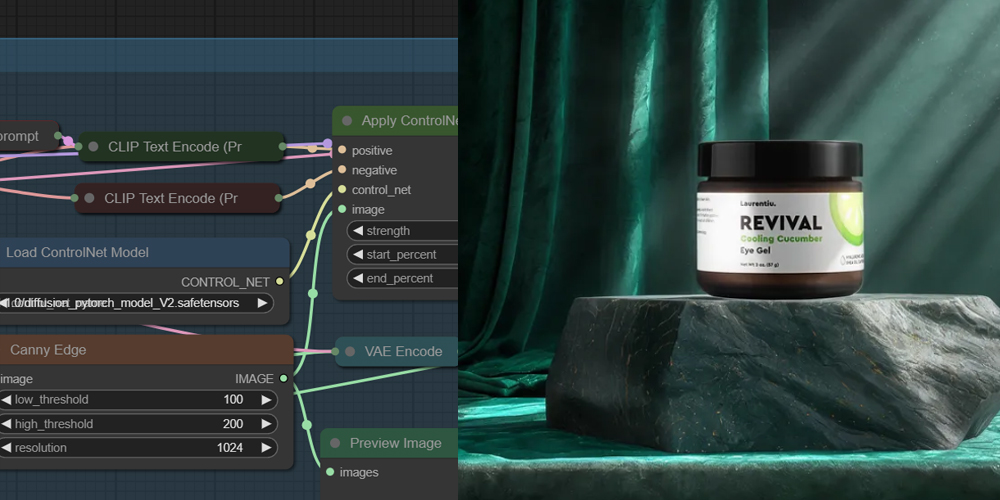This screenshot has width=1000, height=500.
Task: Select the Canny Edge node title bar
Action: pos(145,350)
